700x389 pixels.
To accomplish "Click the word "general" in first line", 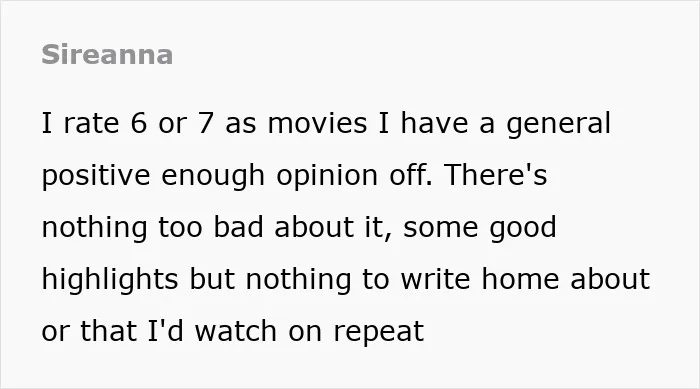I will (558, 125).
